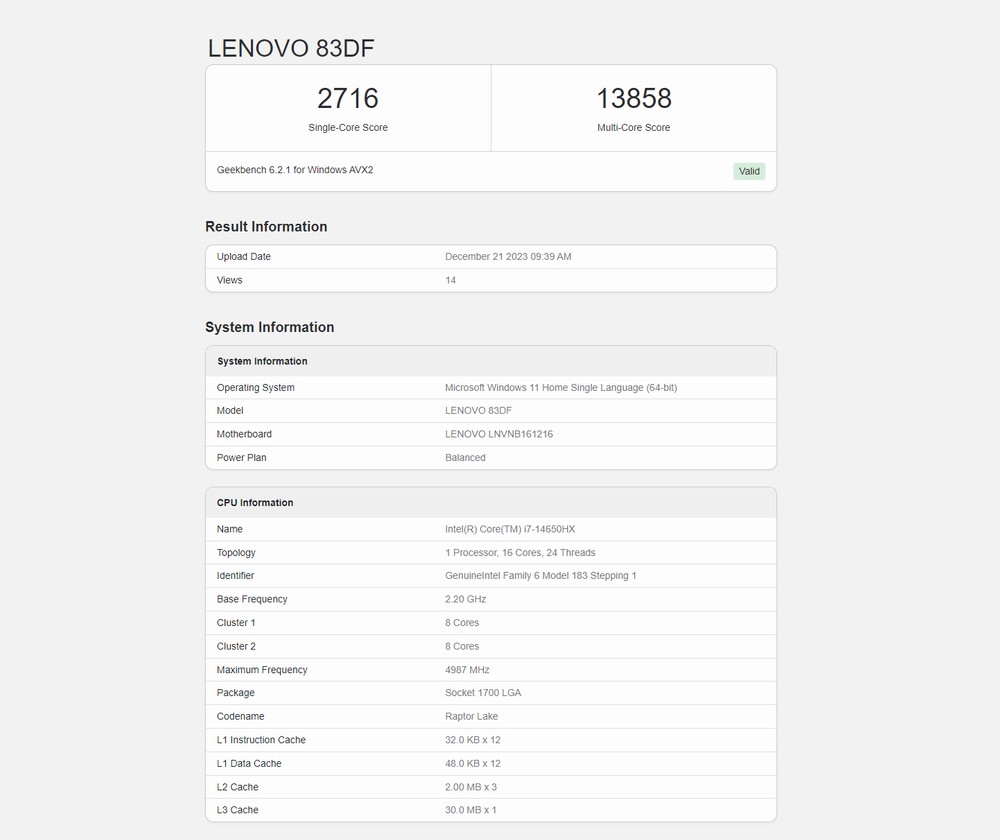
Task: Click the topology value with 16 Cores, 24 Threads
Action: pyautogui.click(x=520, y=553)
